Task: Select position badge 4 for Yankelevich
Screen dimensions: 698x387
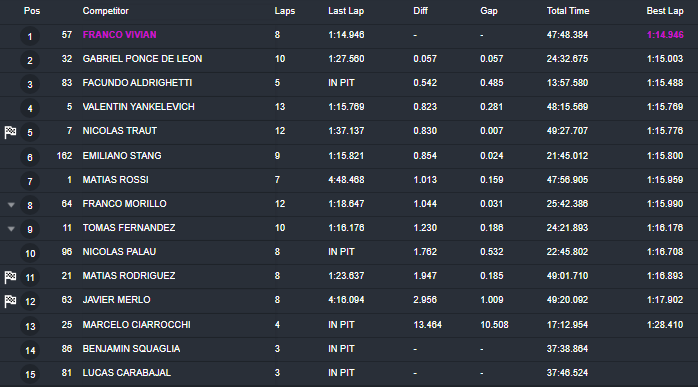Action: (x=30, y=108)
